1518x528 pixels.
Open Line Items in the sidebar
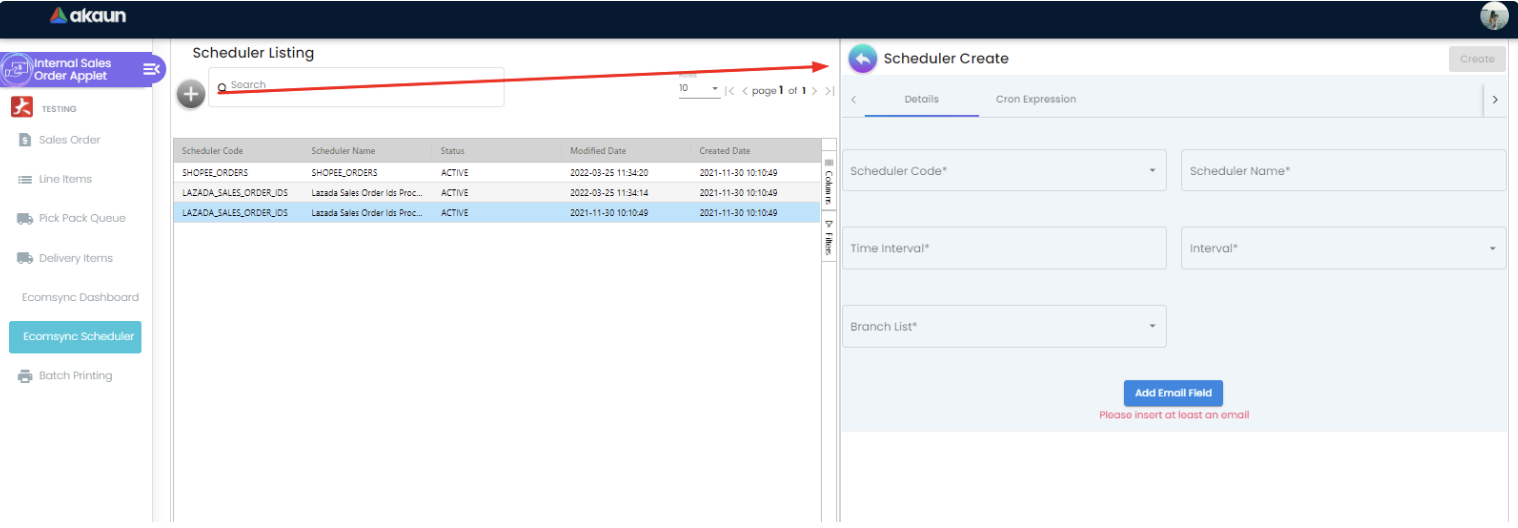(65, 179)
